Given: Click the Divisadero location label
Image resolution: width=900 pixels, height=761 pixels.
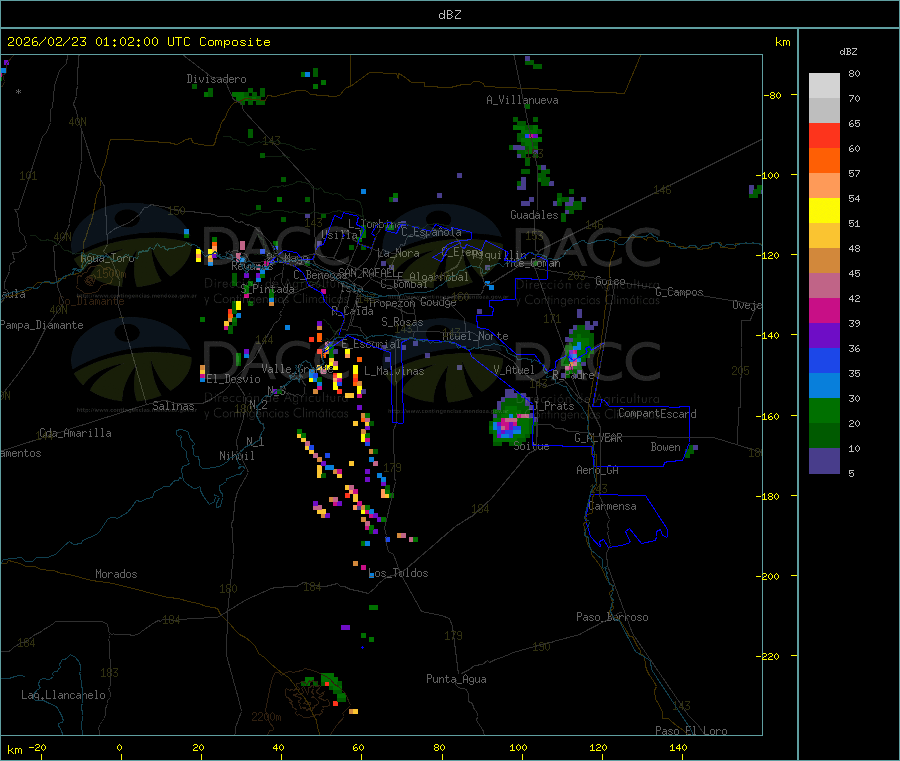Looking at the screenshot, I should coord(216,79).
